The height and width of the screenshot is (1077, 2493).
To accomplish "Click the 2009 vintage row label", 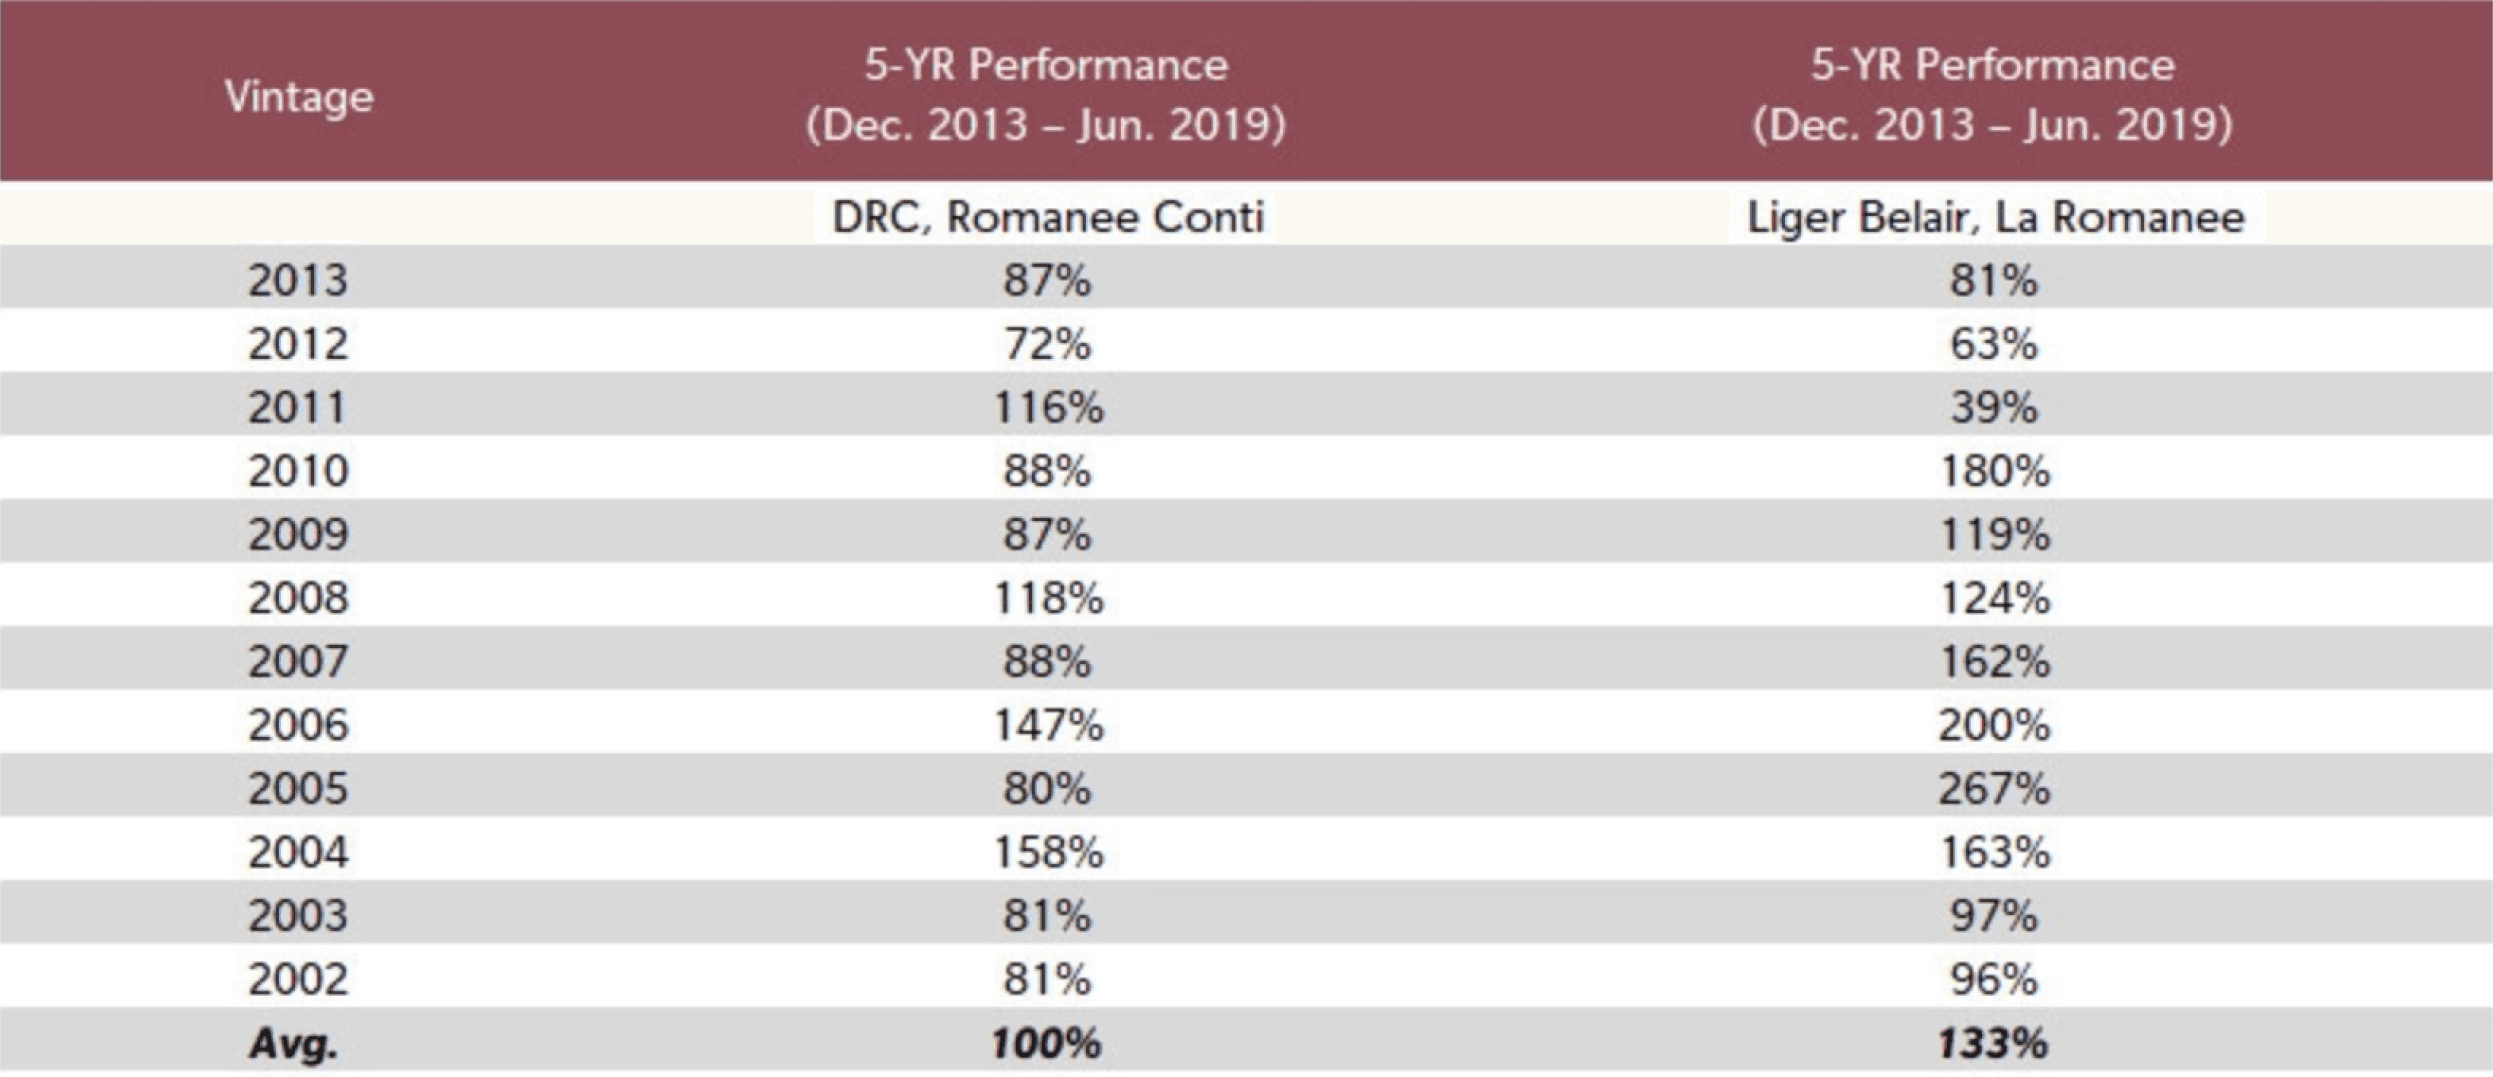I will click(298, 535).
